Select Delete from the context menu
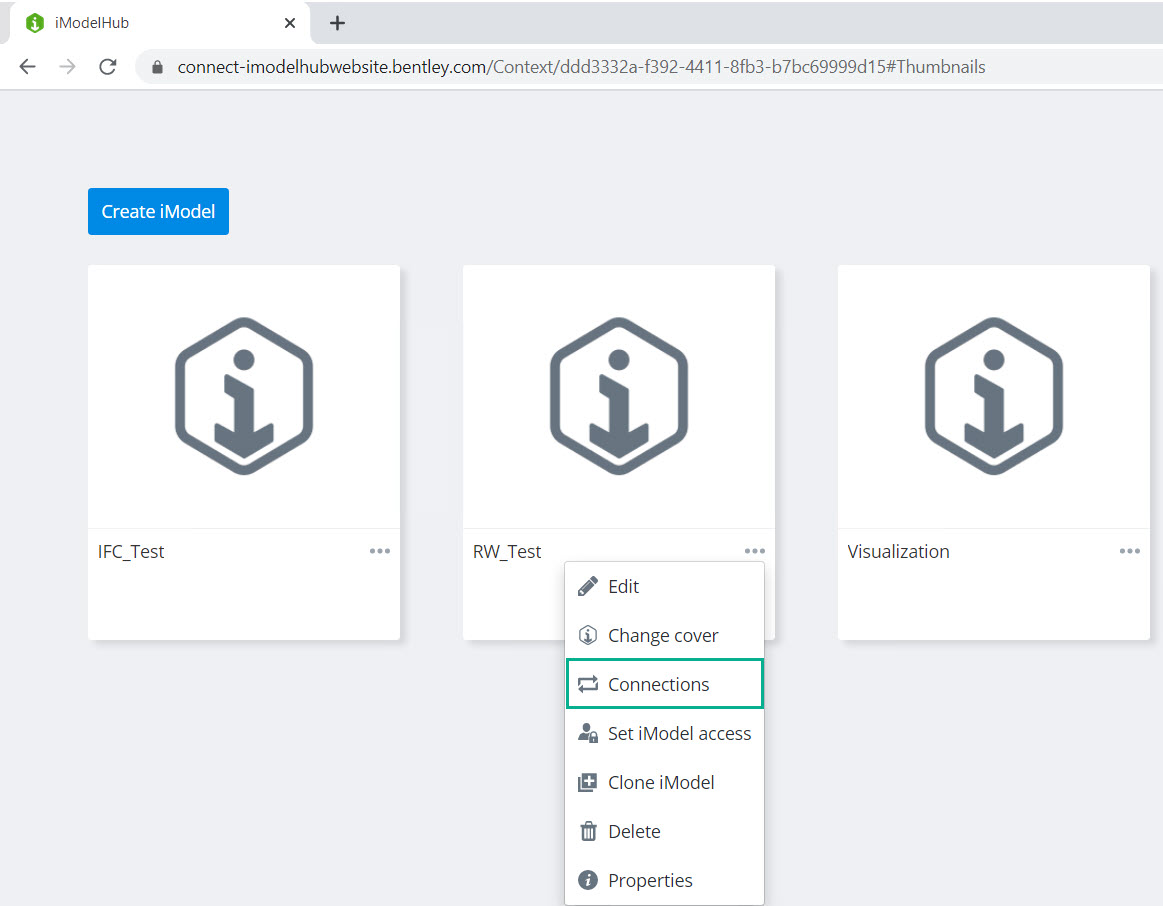 pyautogui.click(x=665, y=831)
